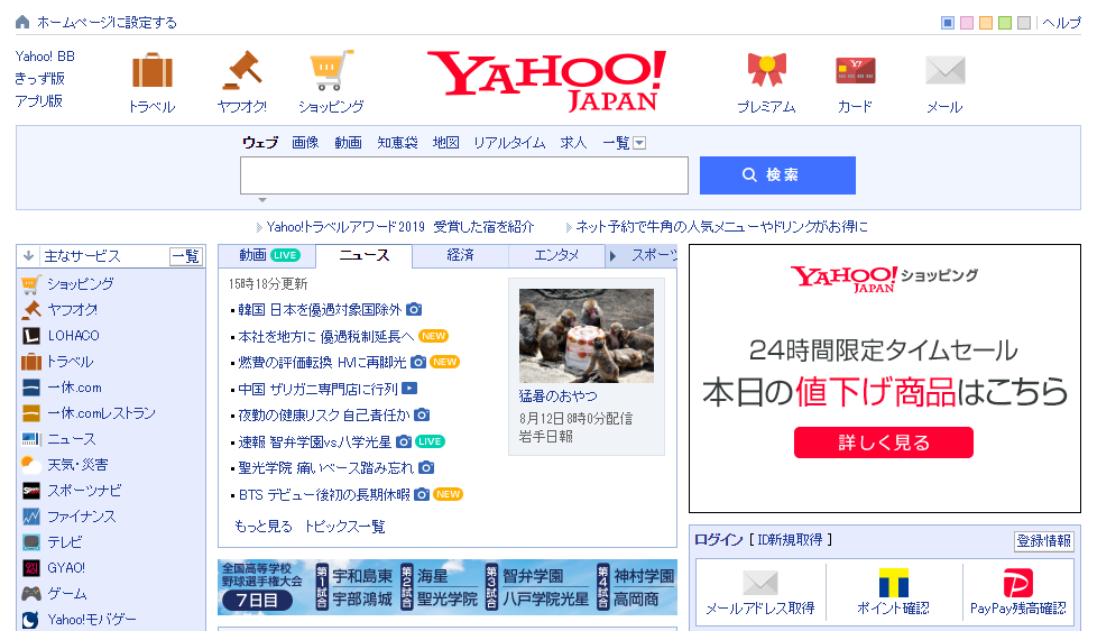This screenshot has height=636, width=1096.
Task: Click the 詳しく見る red button
Action: click(x=884, y=442)
